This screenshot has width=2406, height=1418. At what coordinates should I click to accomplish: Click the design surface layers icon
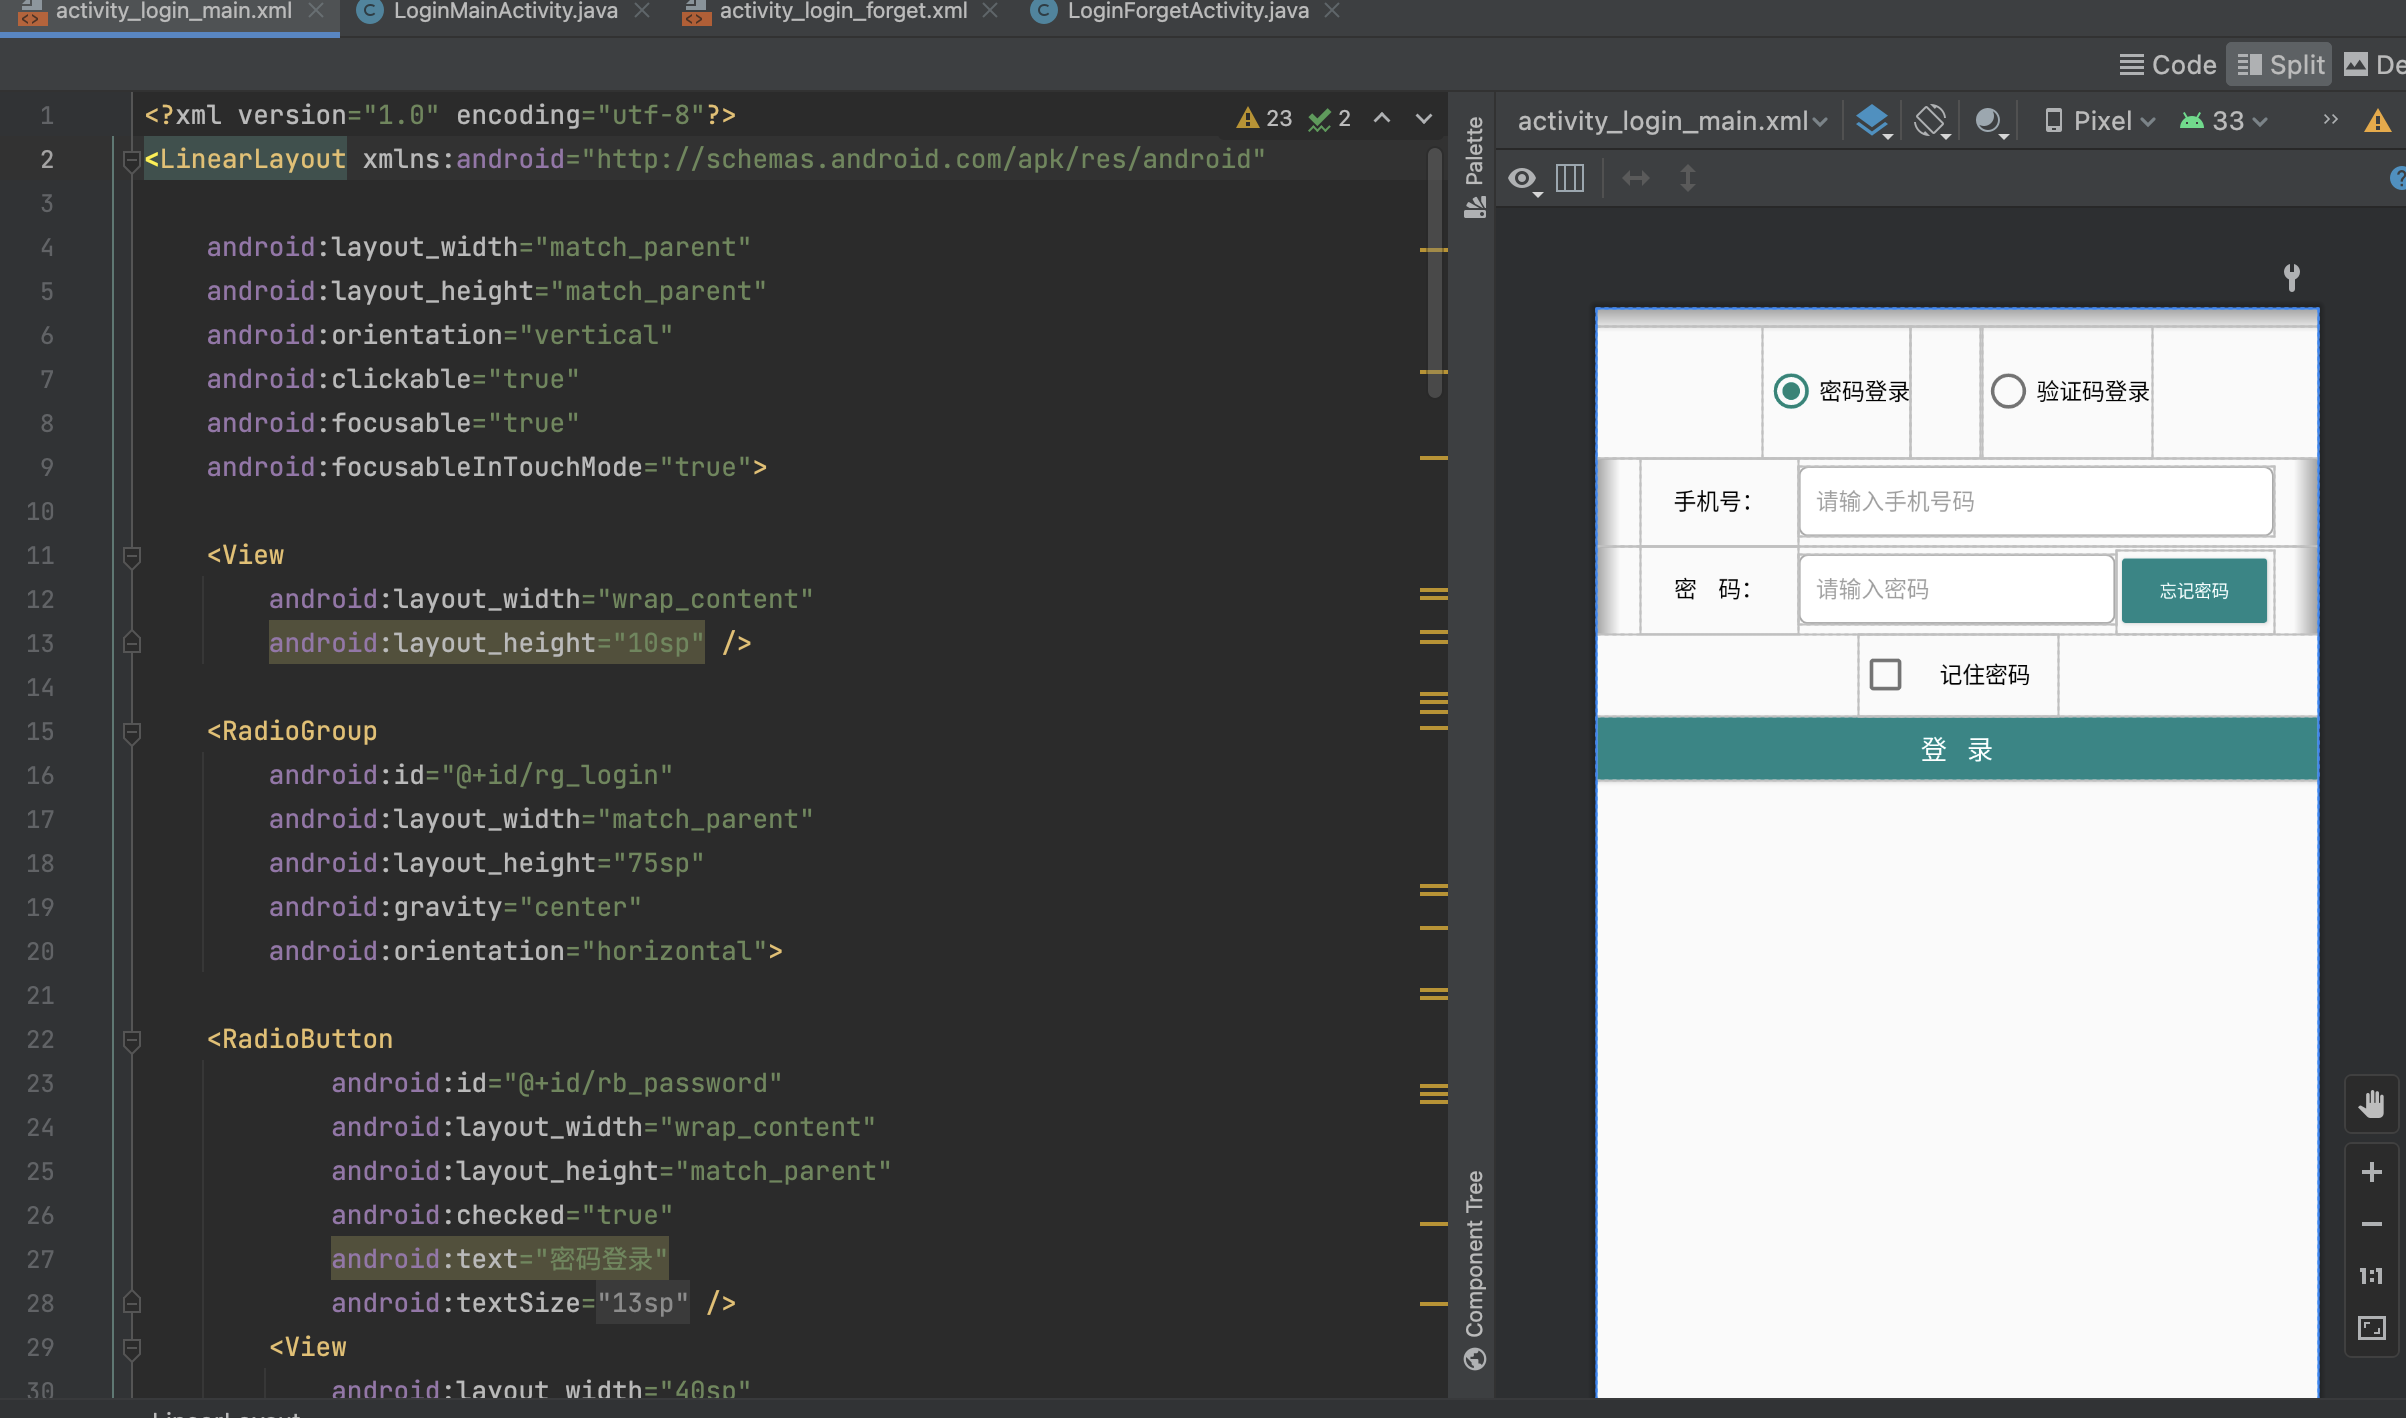click(x=1871, y=121)
